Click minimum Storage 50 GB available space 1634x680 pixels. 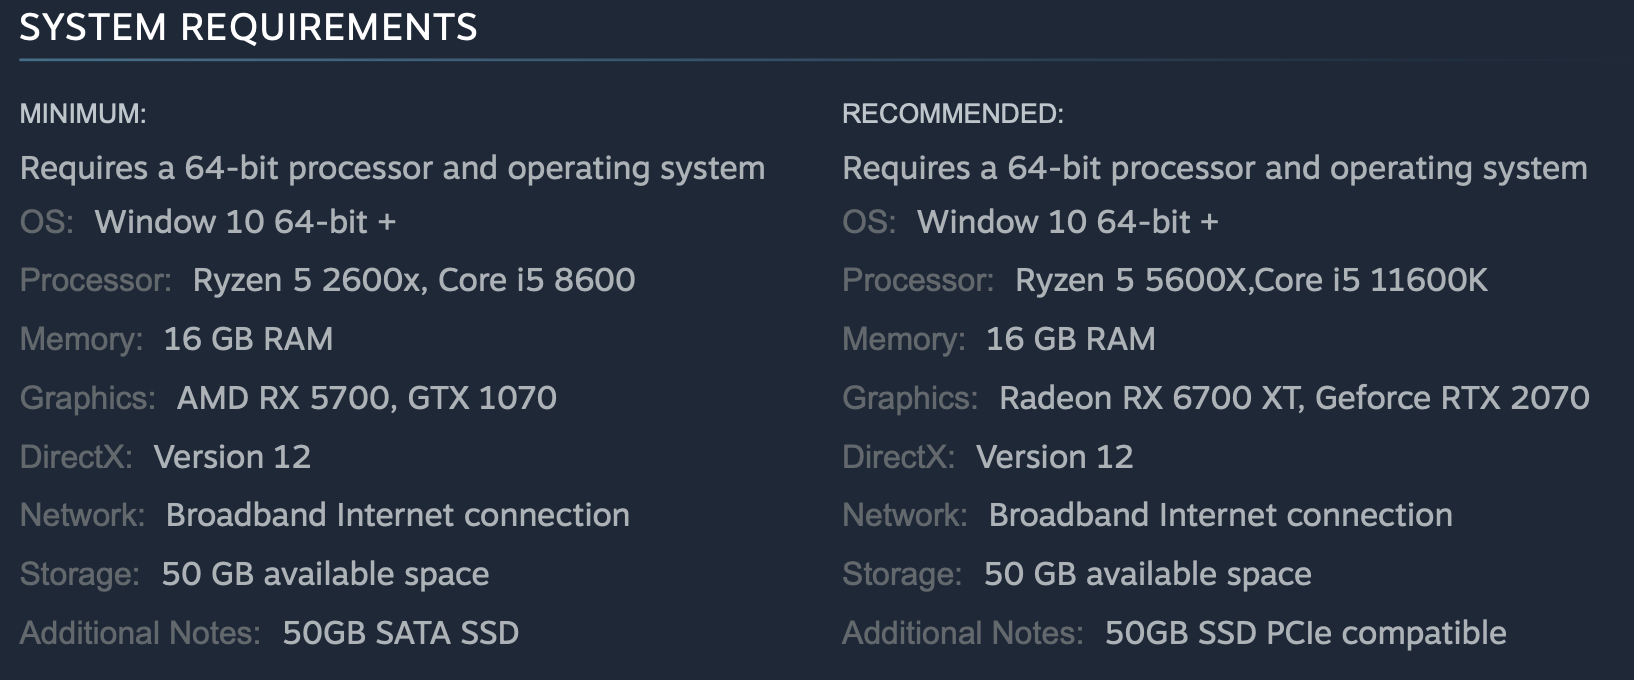coord(325,574)
